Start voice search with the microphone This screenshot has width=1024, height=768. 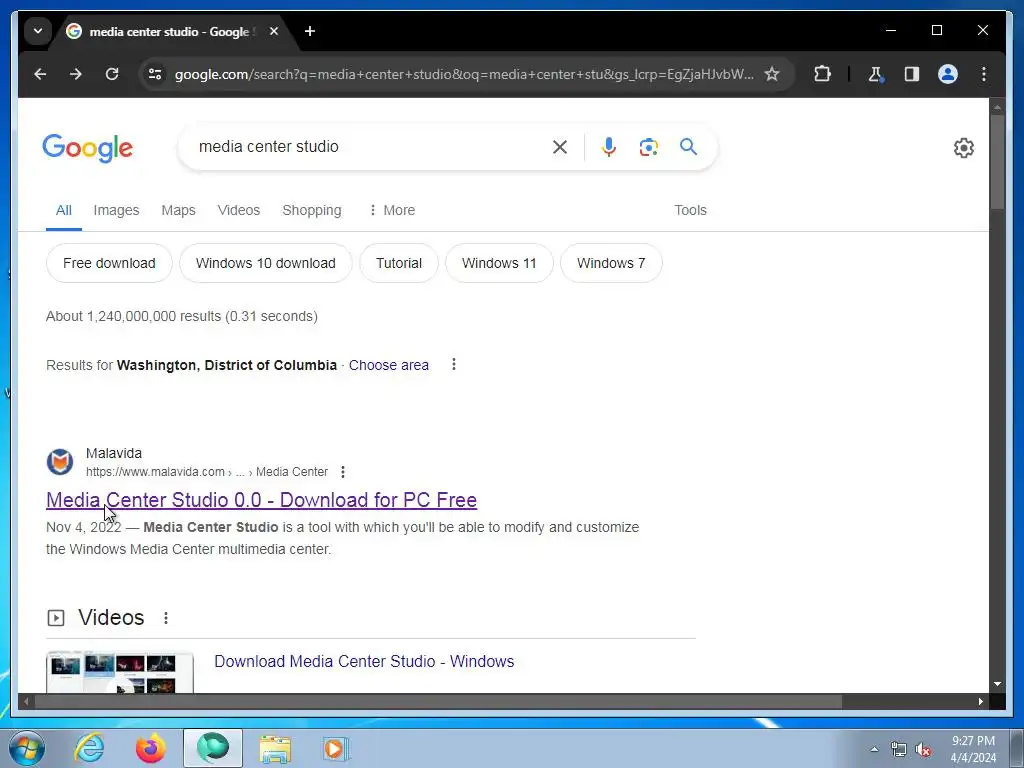click(609, 147)
